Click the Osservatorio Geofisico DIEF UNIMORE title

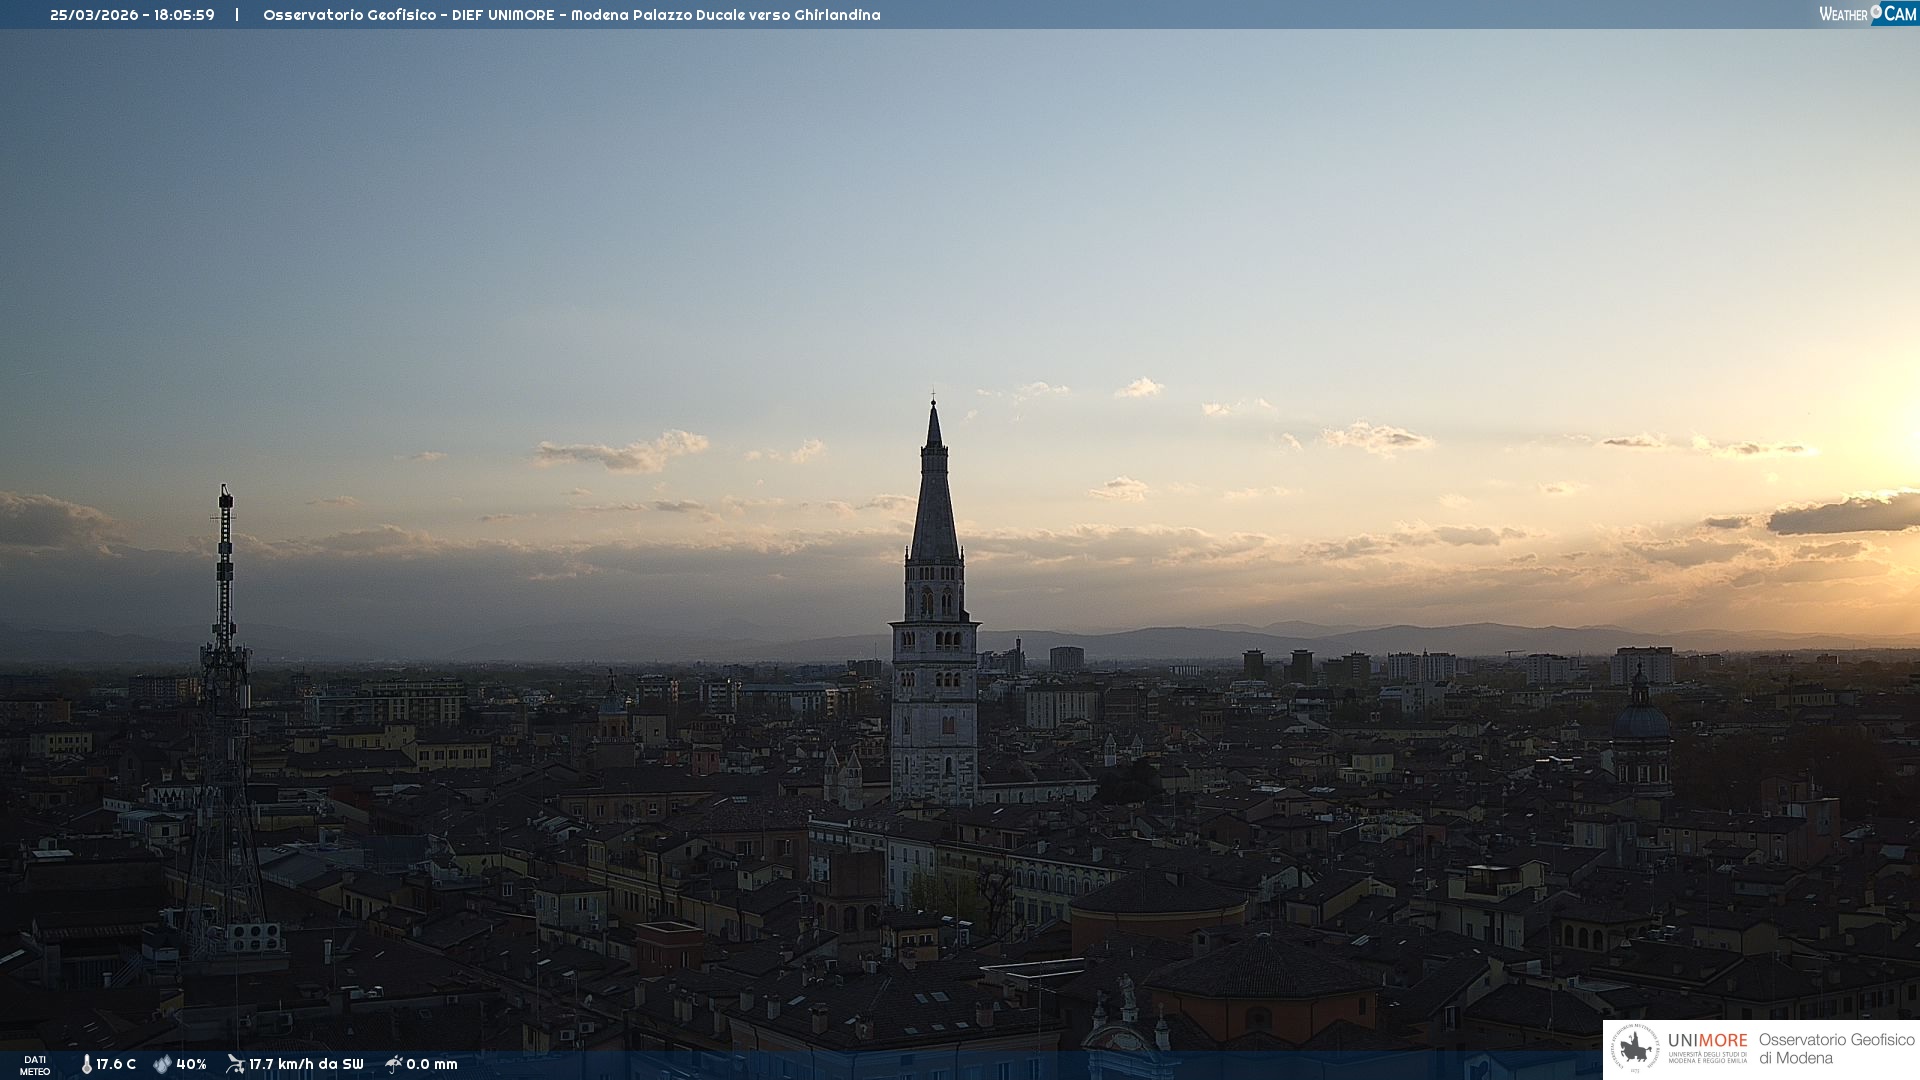(571, 15)
